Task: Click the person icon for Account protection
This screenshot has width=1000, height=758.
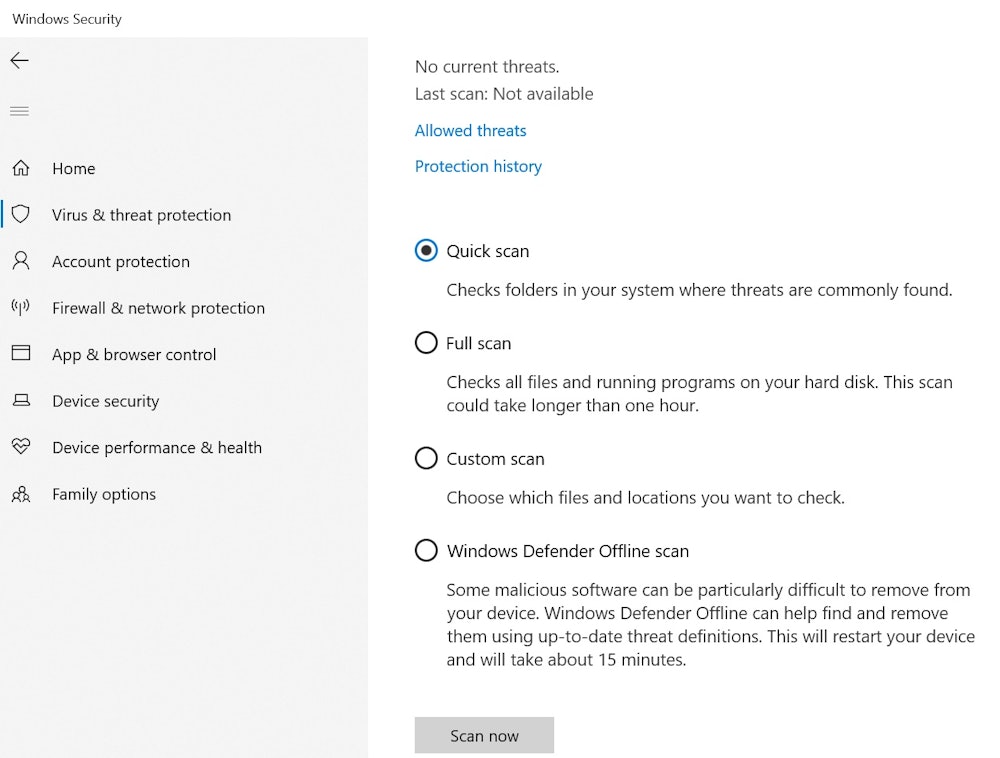Action: pyautogui.click(x=20, y=261)
